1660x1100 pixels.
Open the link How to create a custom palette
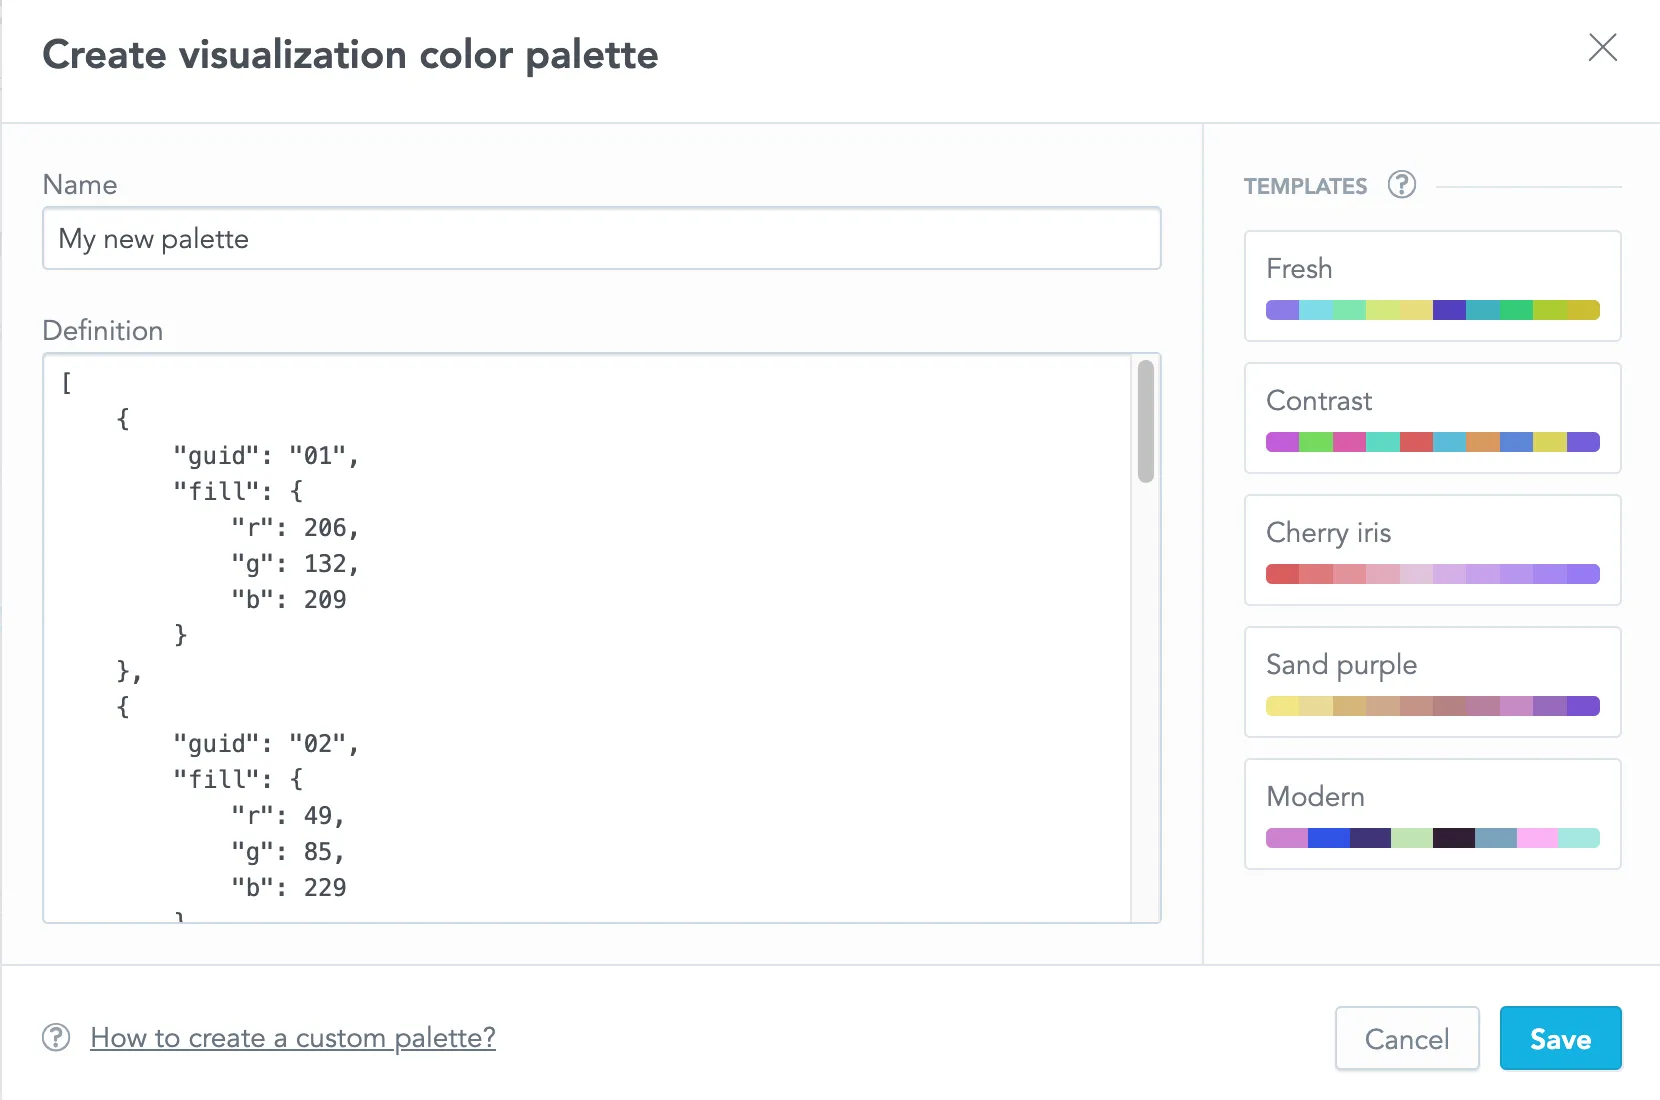pyautogui.click(x=291, y=1038)
